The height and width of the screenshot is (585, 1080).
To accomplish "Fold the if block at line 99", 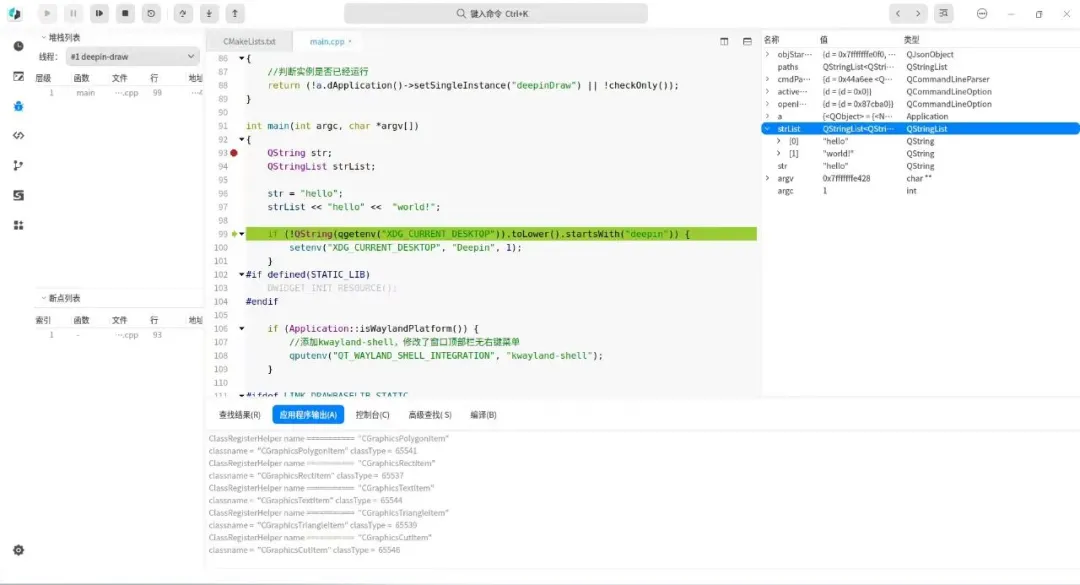I will click(x=242, y=234).
